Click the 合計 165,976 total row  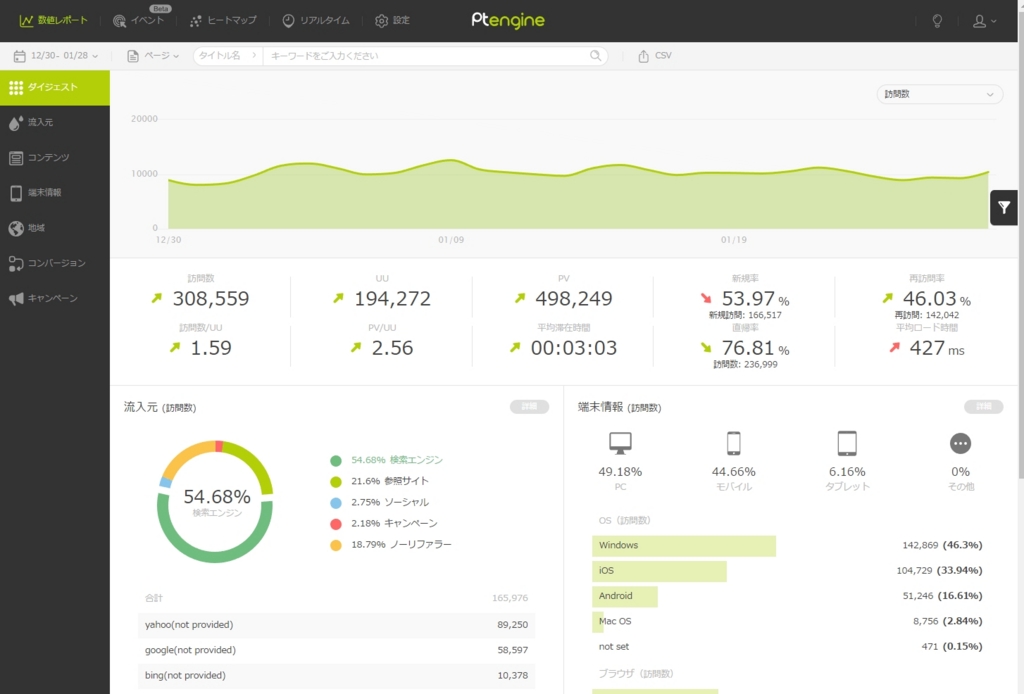tap(336, 598)
